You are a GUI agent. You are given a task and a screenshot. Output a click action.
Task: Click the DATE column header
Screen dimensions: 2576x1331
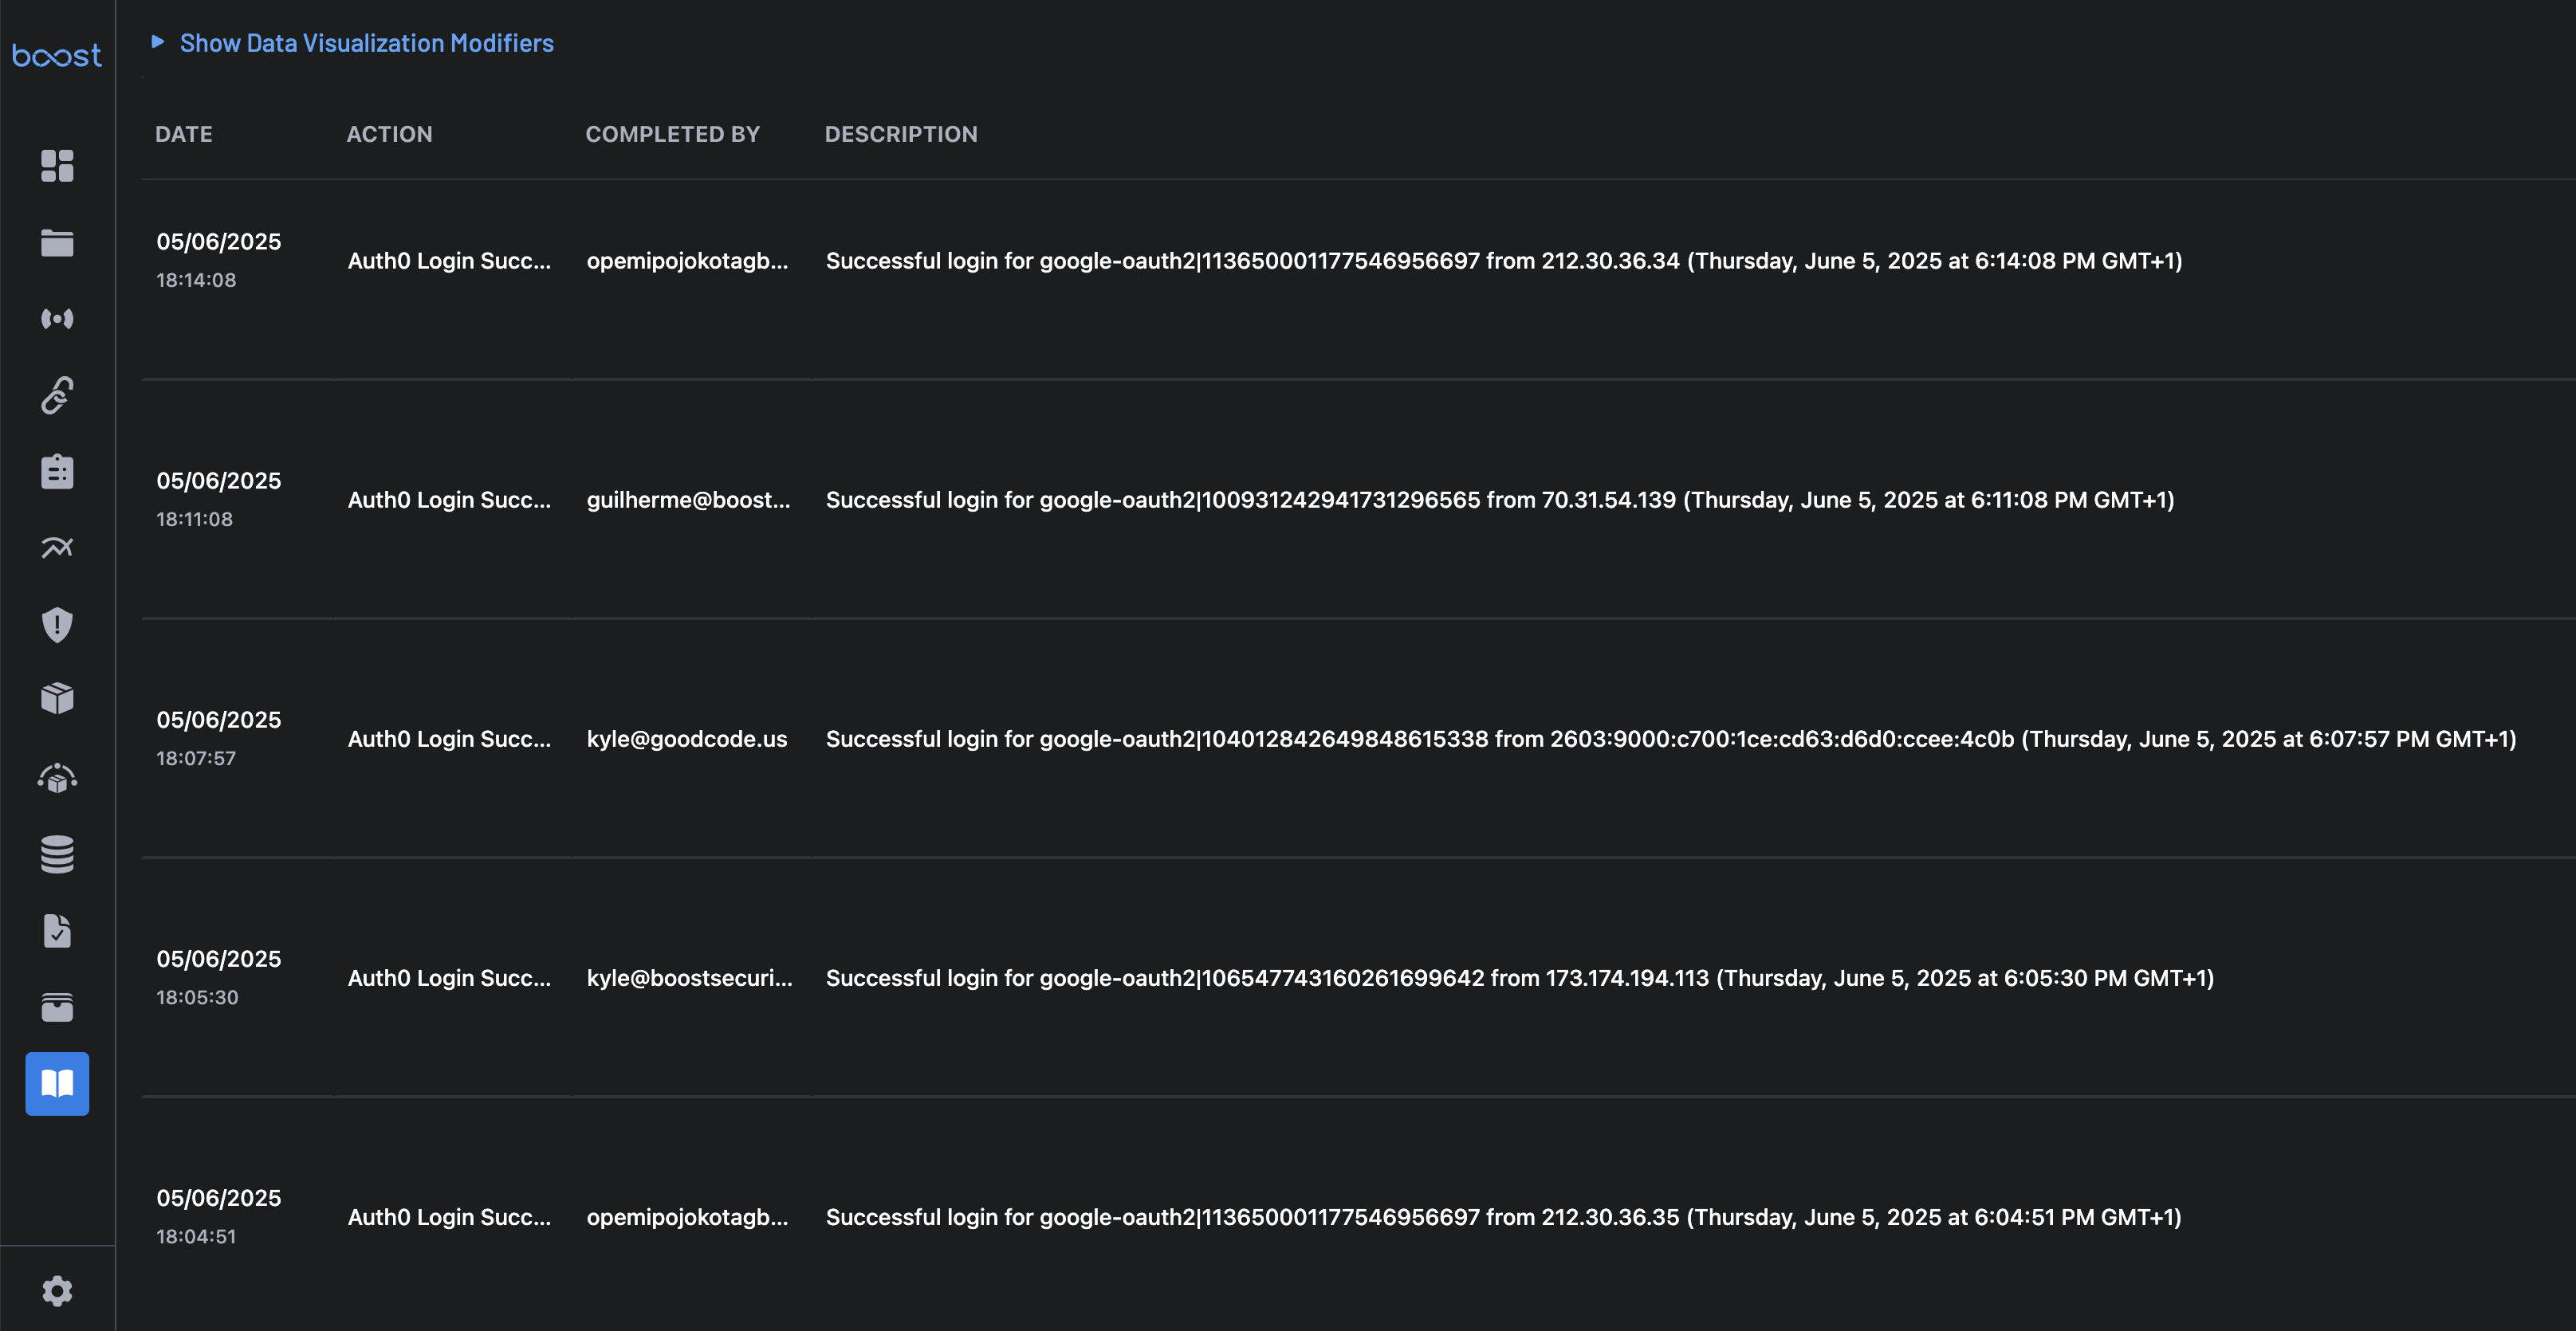point(184,134)
